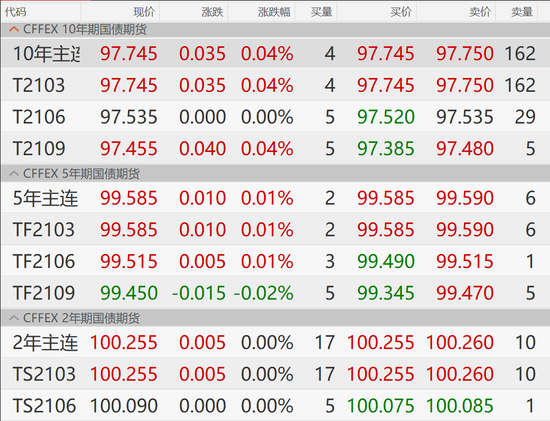Click TS2103 ask price 100.260

[x=460, y=374]
